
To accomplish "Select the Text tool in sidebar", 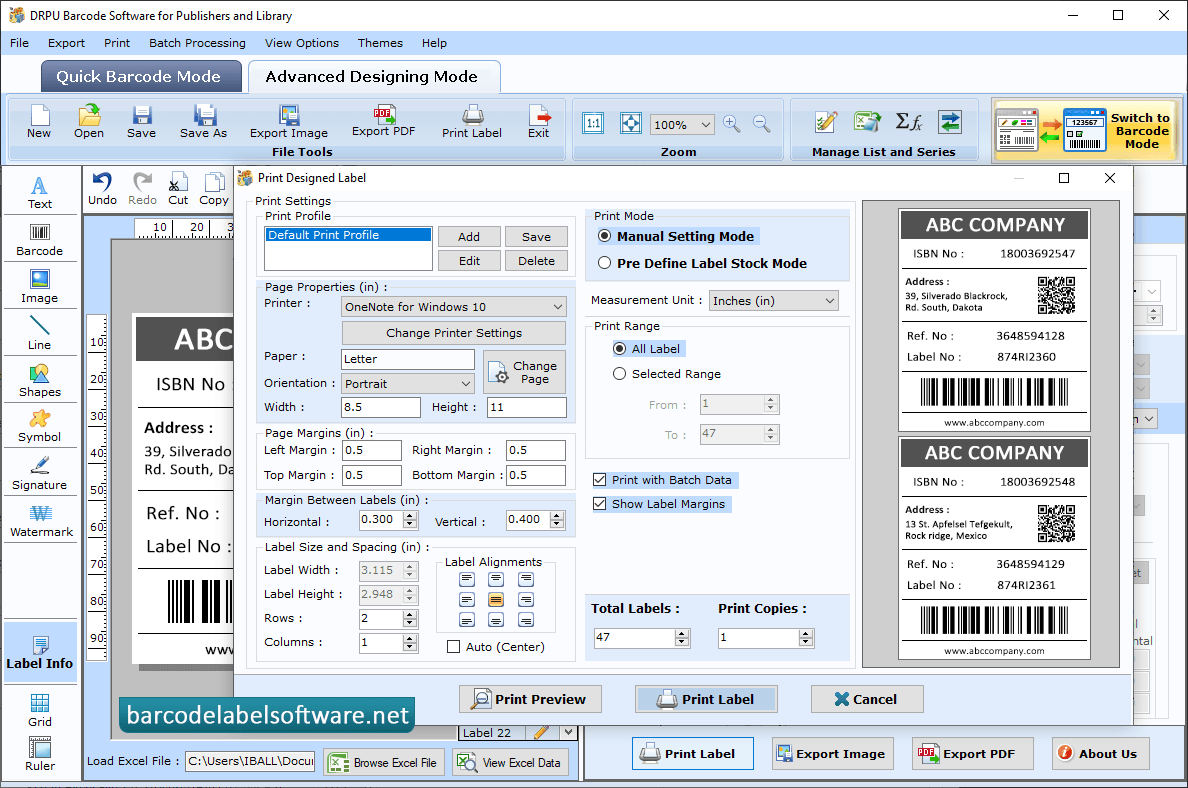I will click(x=39, y=192).
